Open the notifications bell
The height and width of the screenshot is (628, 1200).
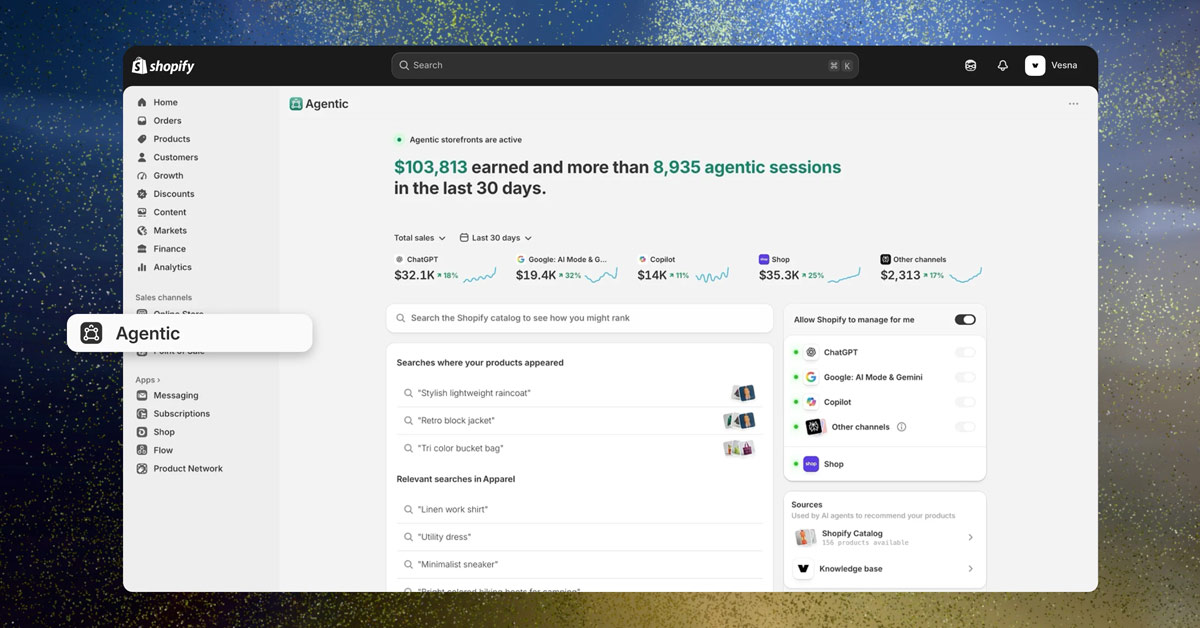(x=1002, y=66)
